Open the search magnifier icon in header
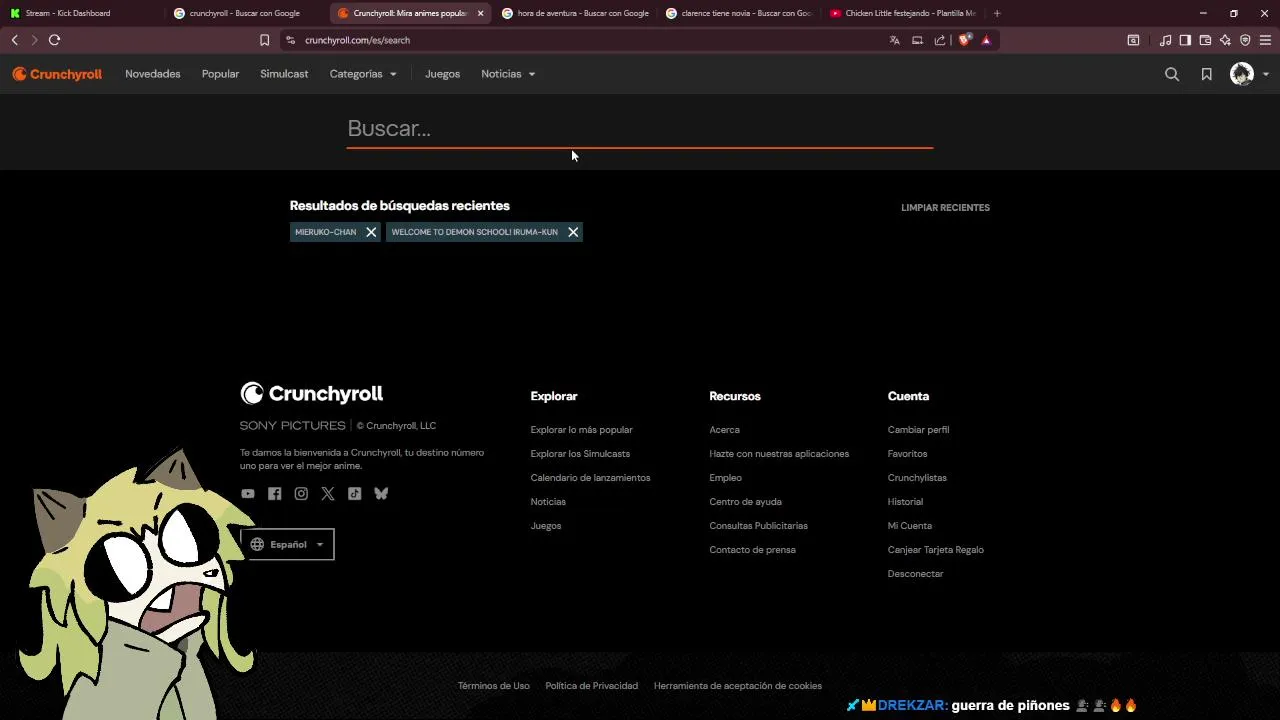 pyautogui.click(x=1172, y=74)
